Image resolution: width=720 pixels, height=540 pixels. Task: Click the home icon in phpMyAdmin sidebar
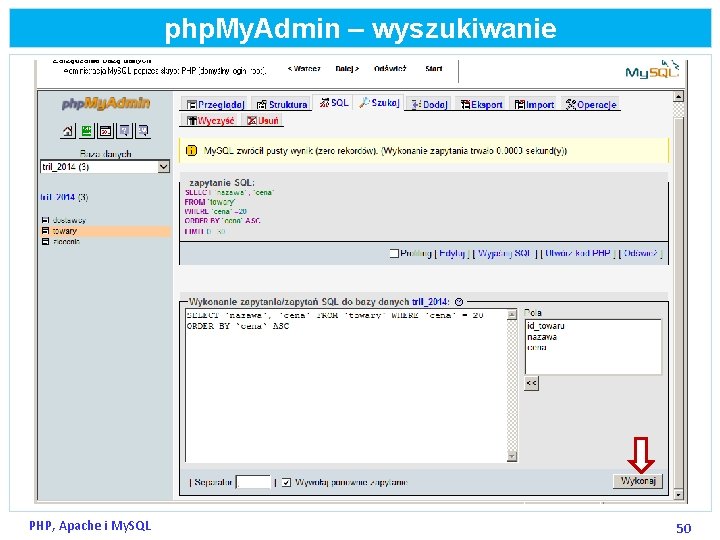pos(68,131)
